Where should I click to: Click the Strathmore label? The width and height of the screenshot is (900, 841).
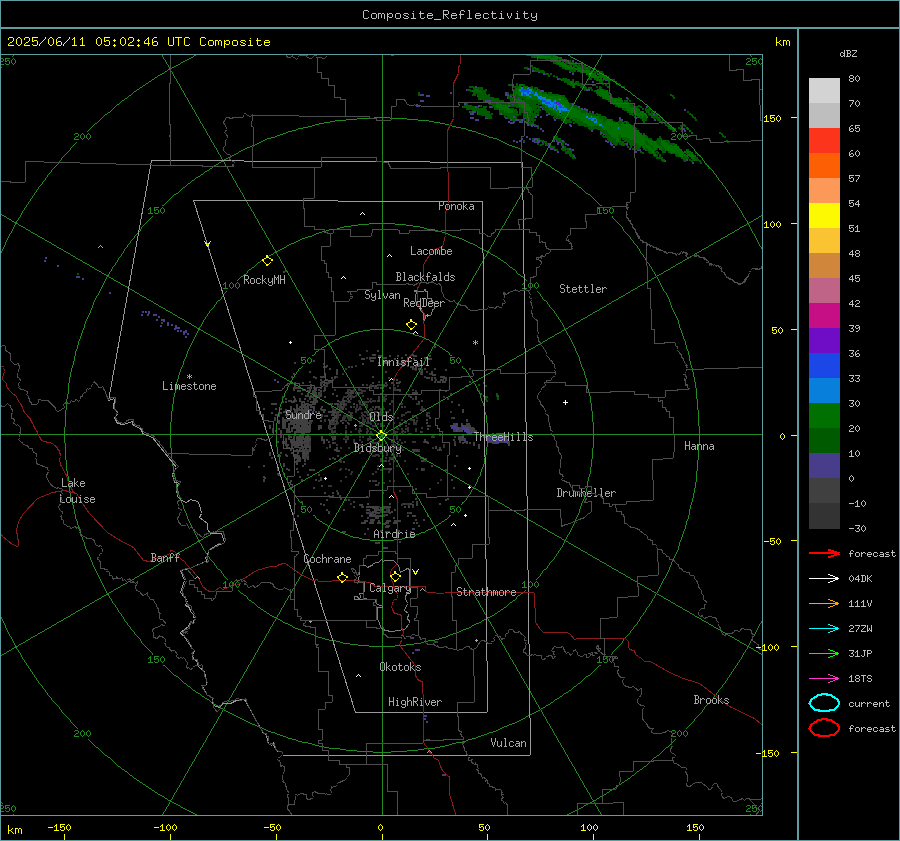(x=486, y=592)
